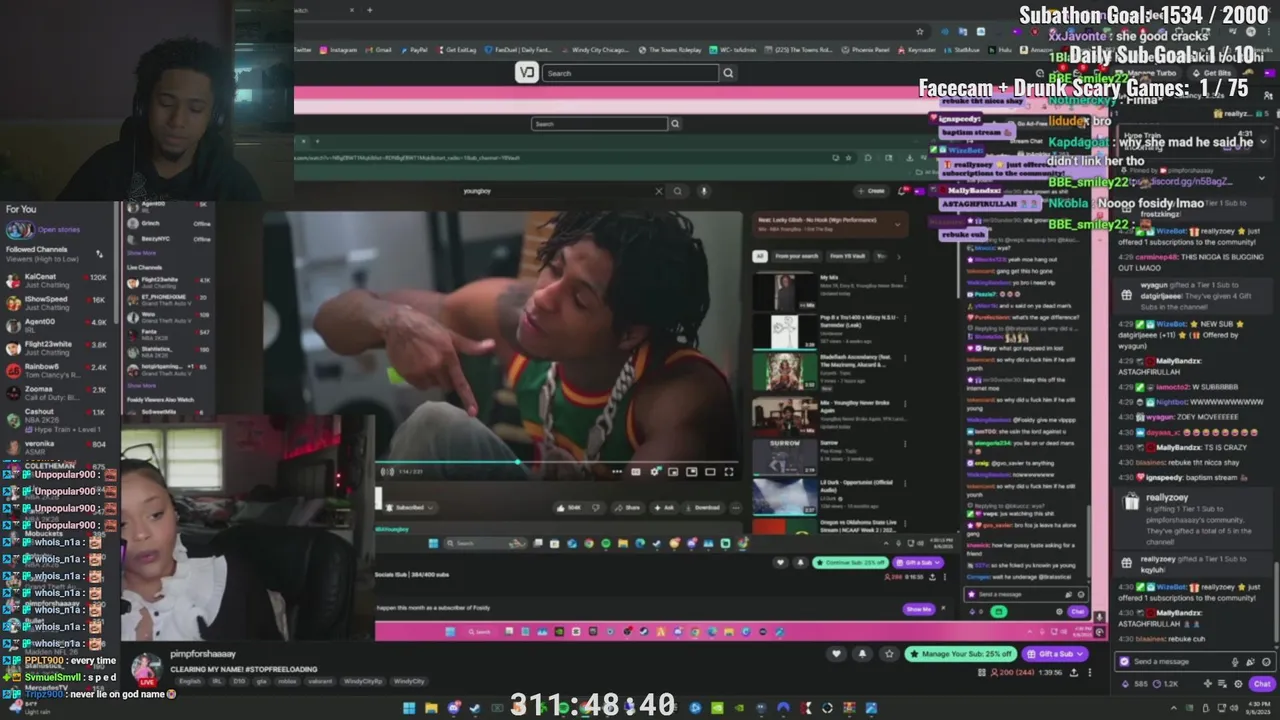Open the KaiCenat channel in the sidebar
Screen dimensions: 1280x720
tap(57, 280)
